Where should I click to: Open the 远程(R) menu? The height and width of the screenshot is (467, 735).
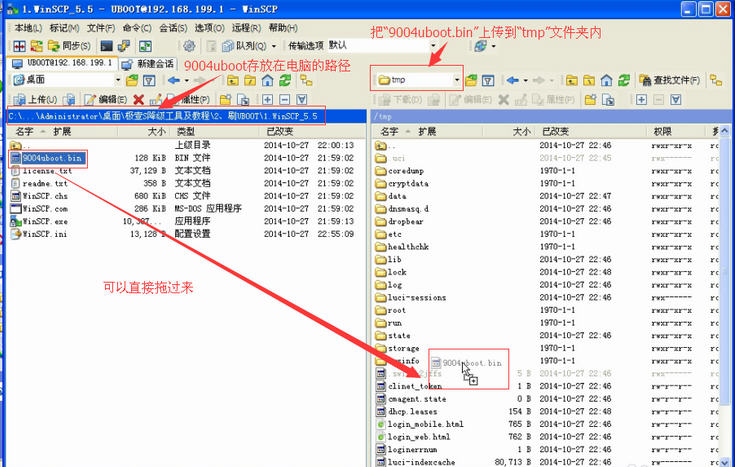(x=247, y=28)
